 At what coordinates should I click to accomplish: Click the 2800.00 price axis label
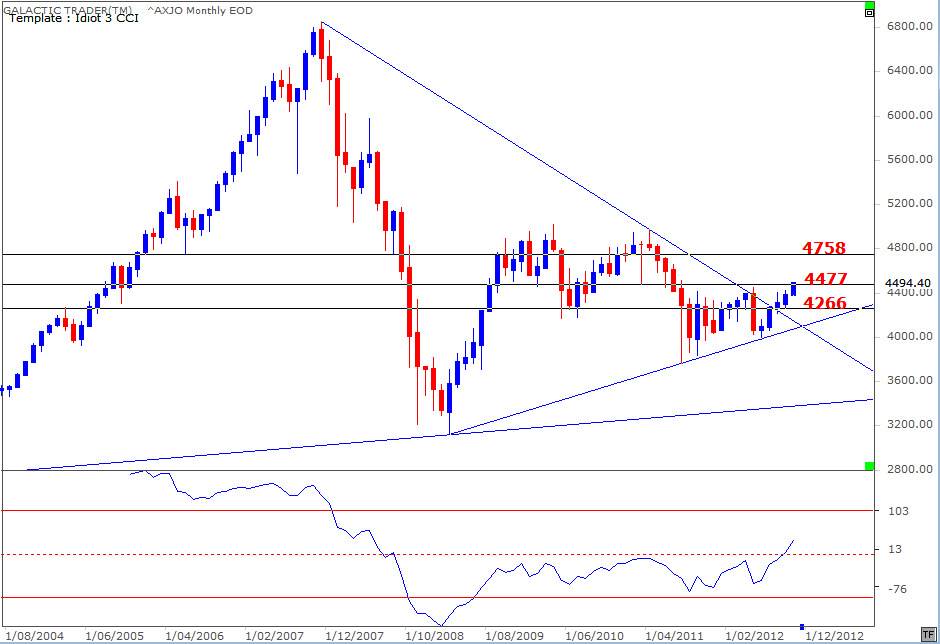(909, 469)
